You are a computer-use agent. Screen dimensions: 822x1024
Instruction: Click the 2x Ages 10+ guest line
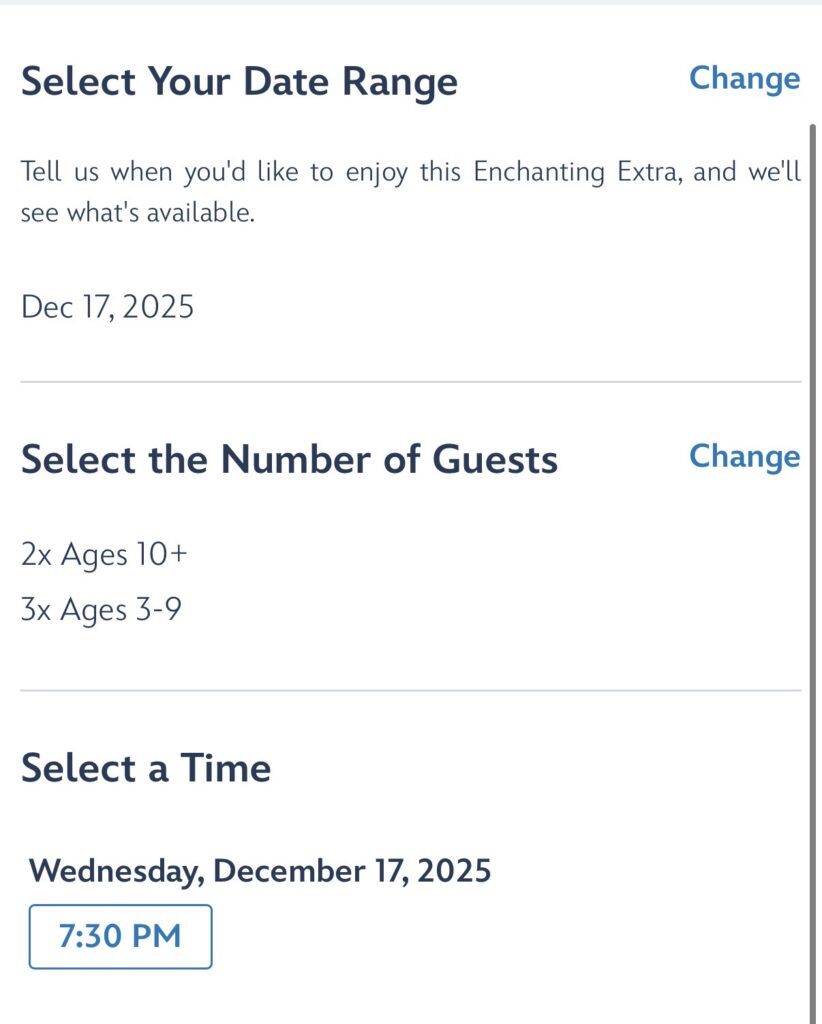point(103,554)
